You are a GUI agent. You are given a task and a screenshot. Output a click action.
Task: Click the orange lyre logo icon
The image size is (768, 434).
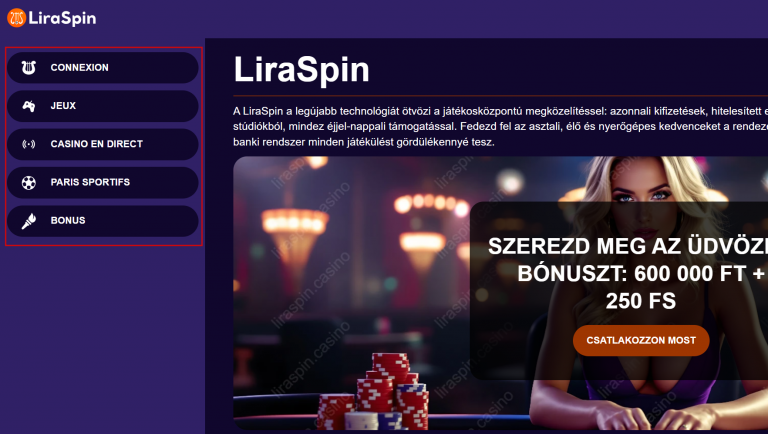point(16,18)
